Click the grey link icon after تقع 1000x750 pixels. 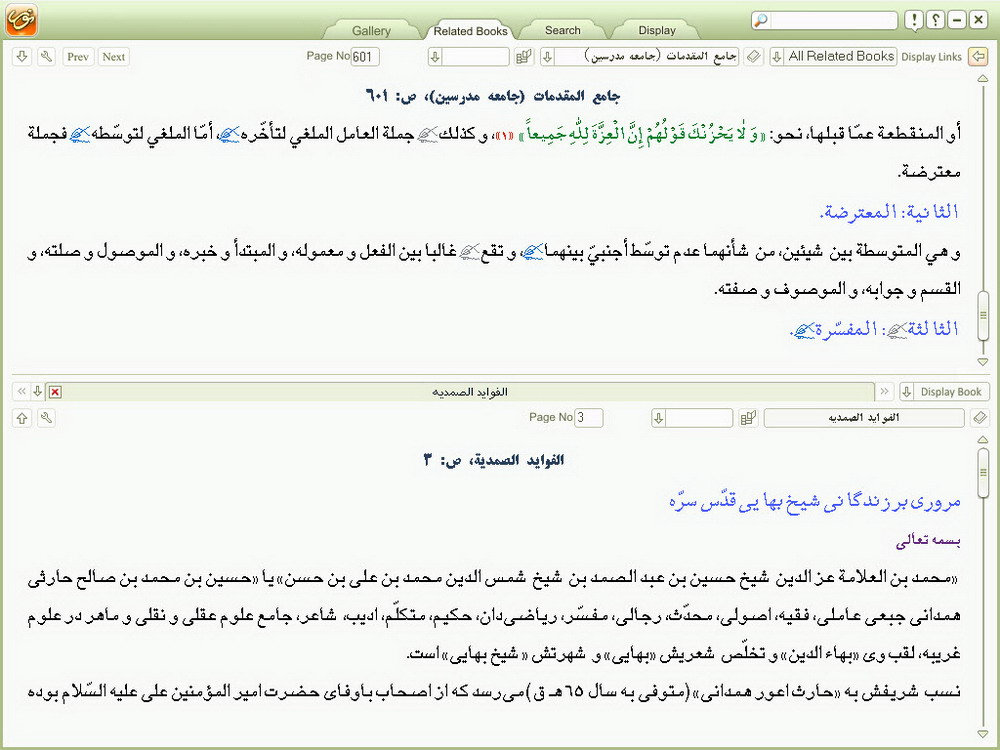(x=470, y=253)
